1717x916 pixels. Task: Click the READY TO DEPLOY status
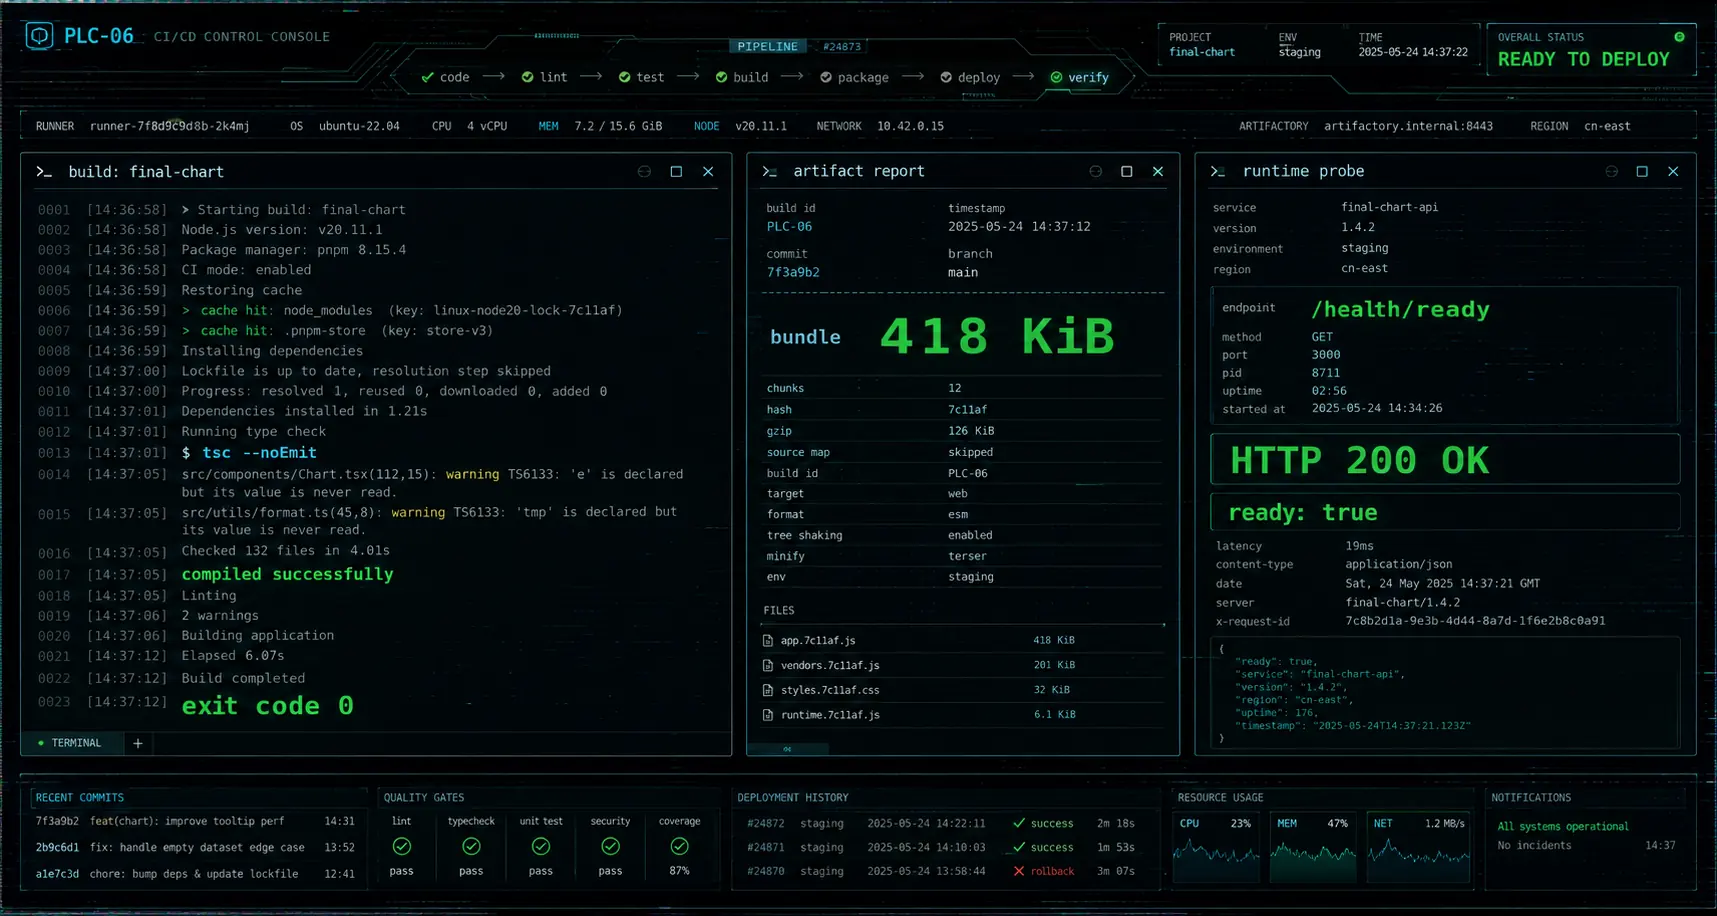pyautogui.click(x=1584, y=59)
